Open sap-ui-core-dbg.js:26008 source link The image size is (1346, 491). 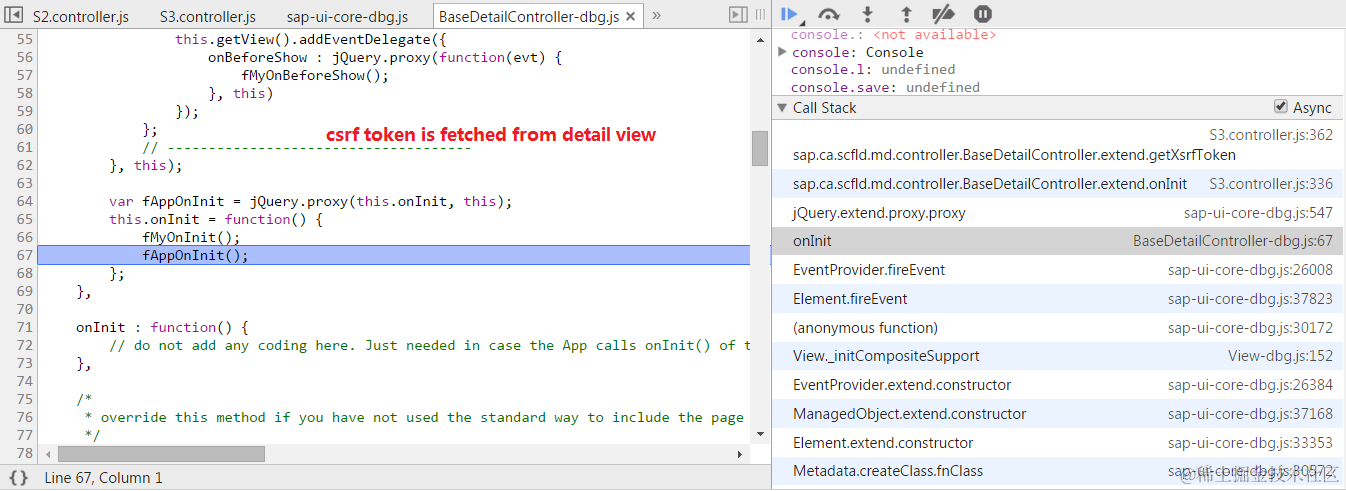(1250, 270)
